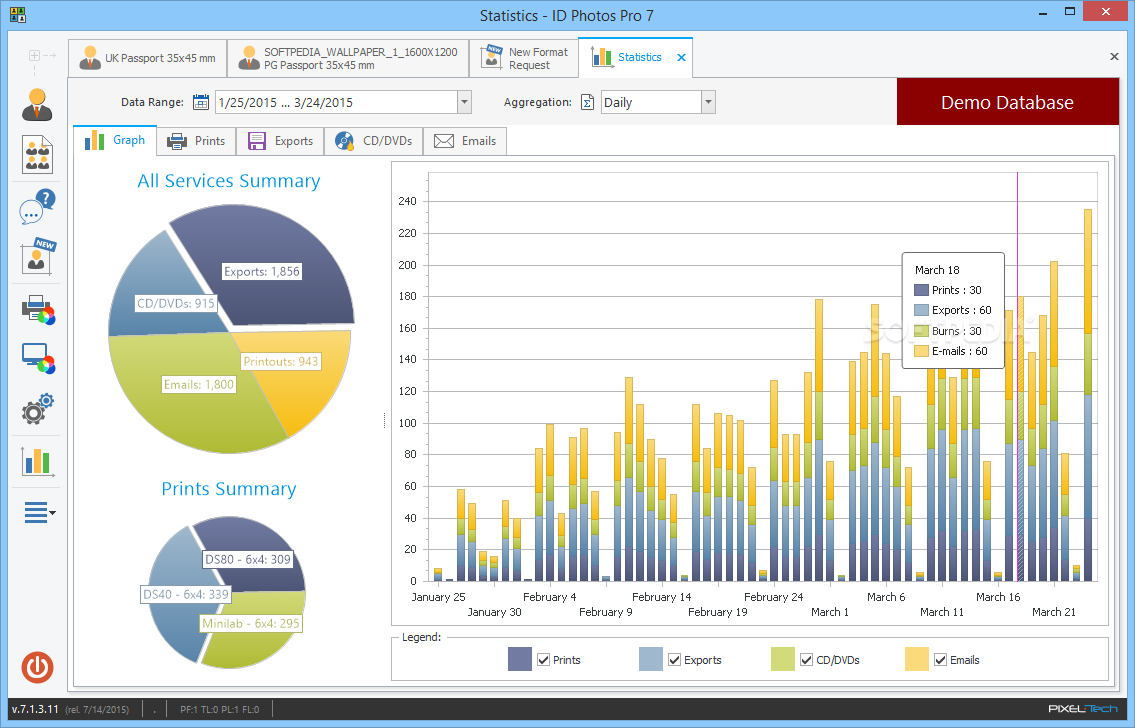Open the monitor color calibration icon
The image size is (1135, 728).
point(38,358)
